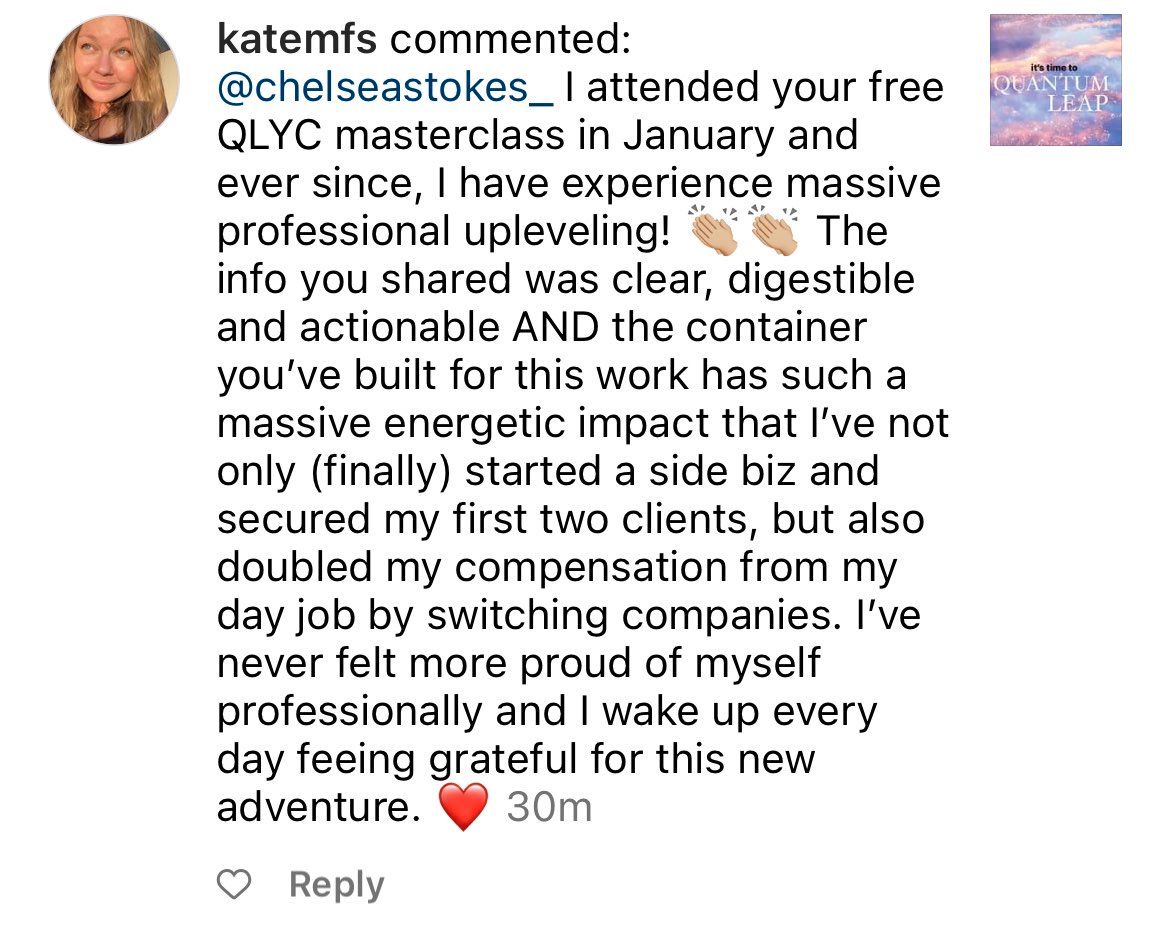Open the Quantum Leap post thumbnail
The image size is (1170, 926).
pyautogui.click(x=1055, y=80)
